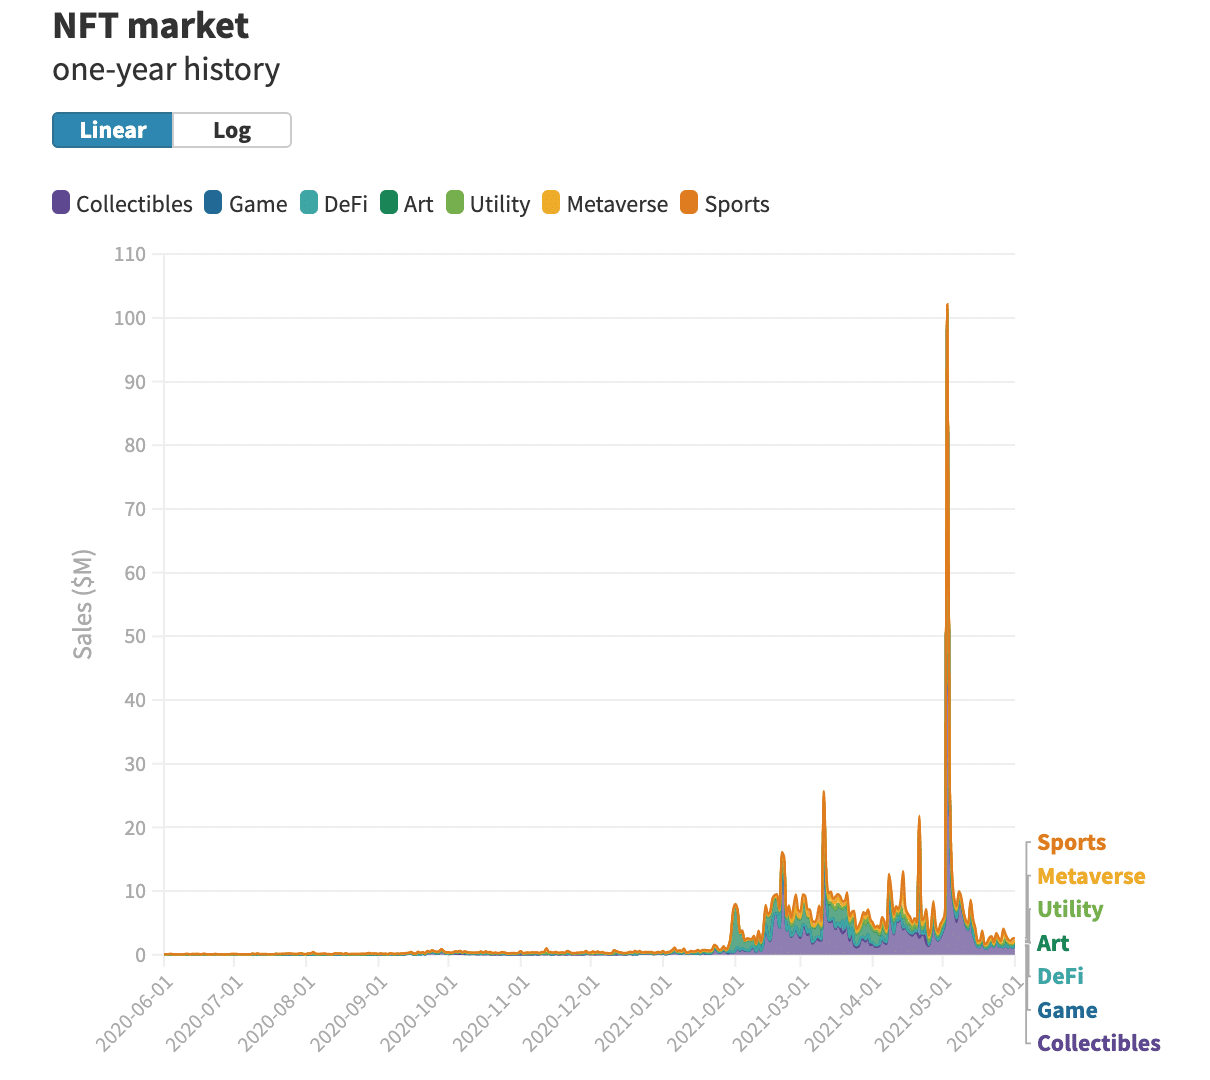Select the Utility label right of chart
Image resolution: width=1210 pixels, height=1080 pixels.
coord(1070,910)
